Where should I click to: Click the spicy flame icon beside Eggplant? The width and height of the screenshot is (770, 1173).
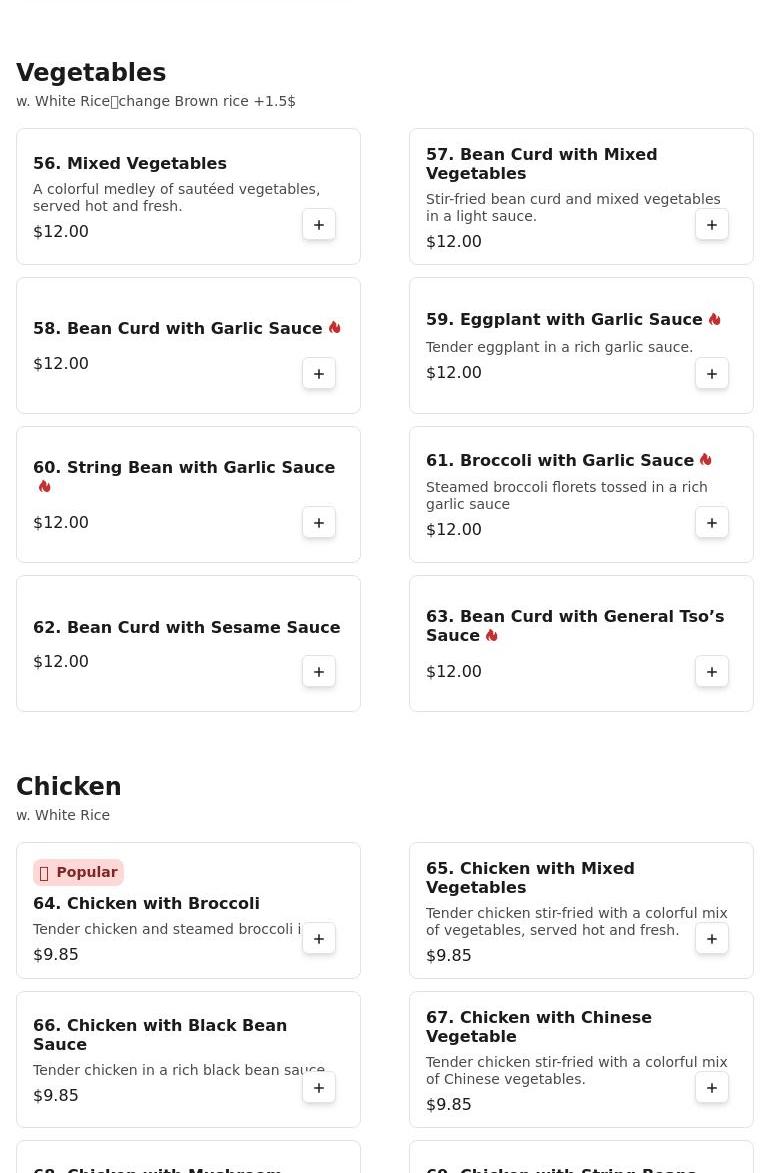[715, 319]
